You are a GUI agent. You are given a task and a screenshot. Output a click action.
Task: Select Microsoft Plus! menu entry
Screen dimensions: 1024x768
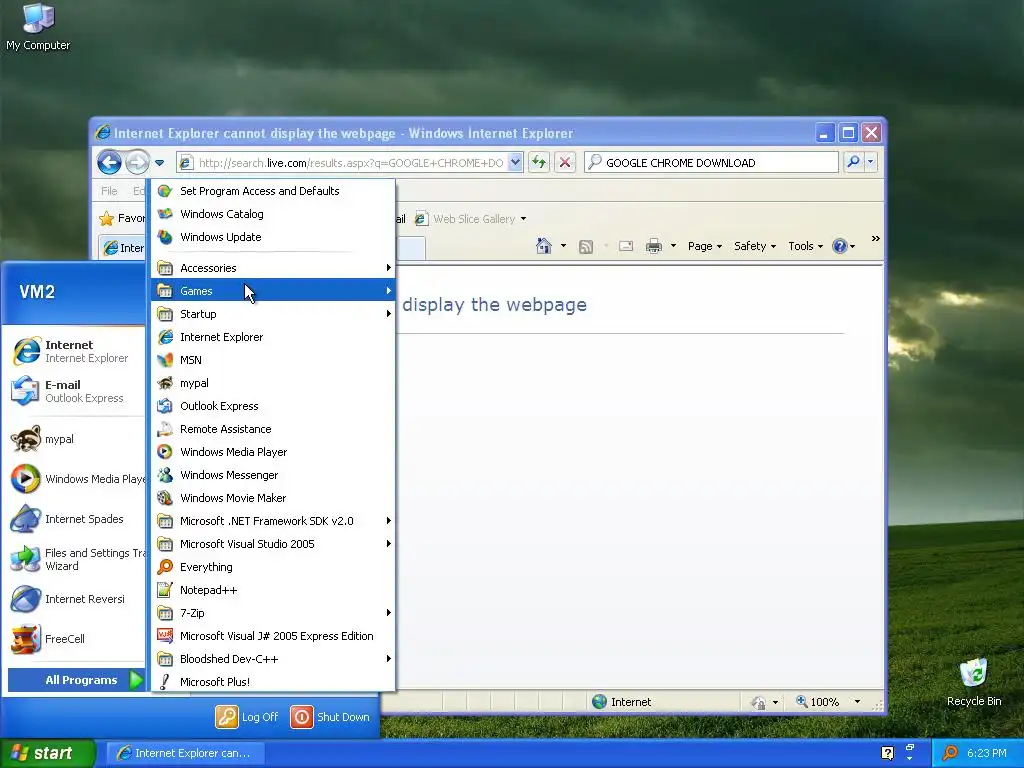point(273,682)
